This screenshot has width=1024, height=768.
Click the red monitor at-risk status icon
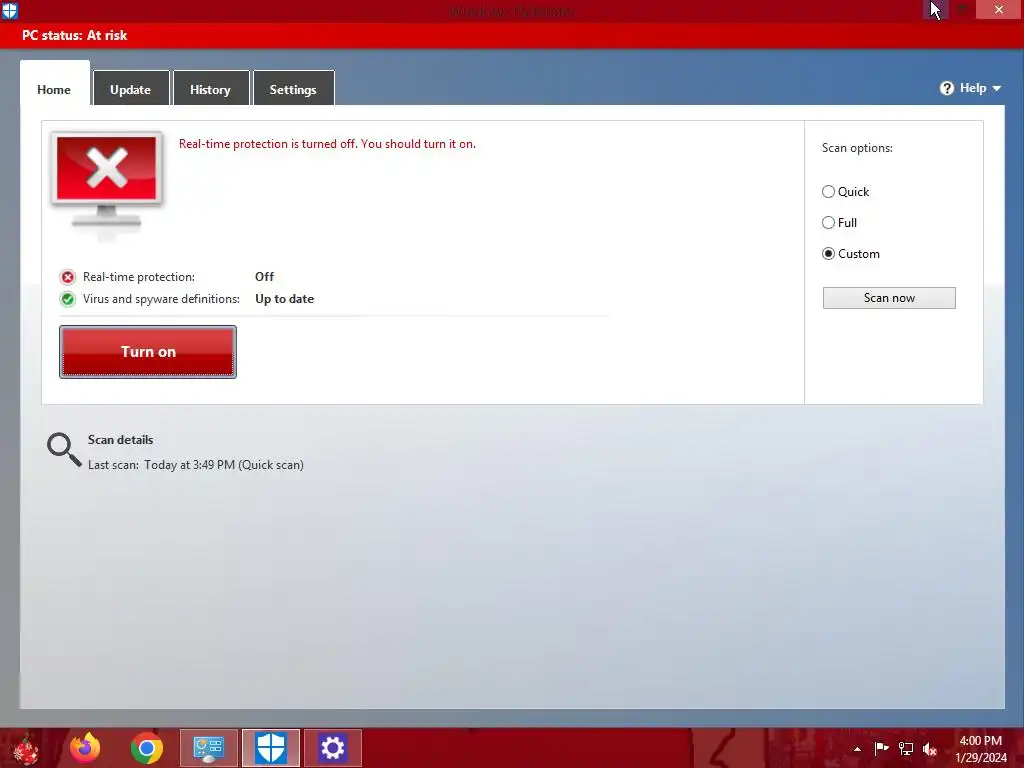click(106, 180)
